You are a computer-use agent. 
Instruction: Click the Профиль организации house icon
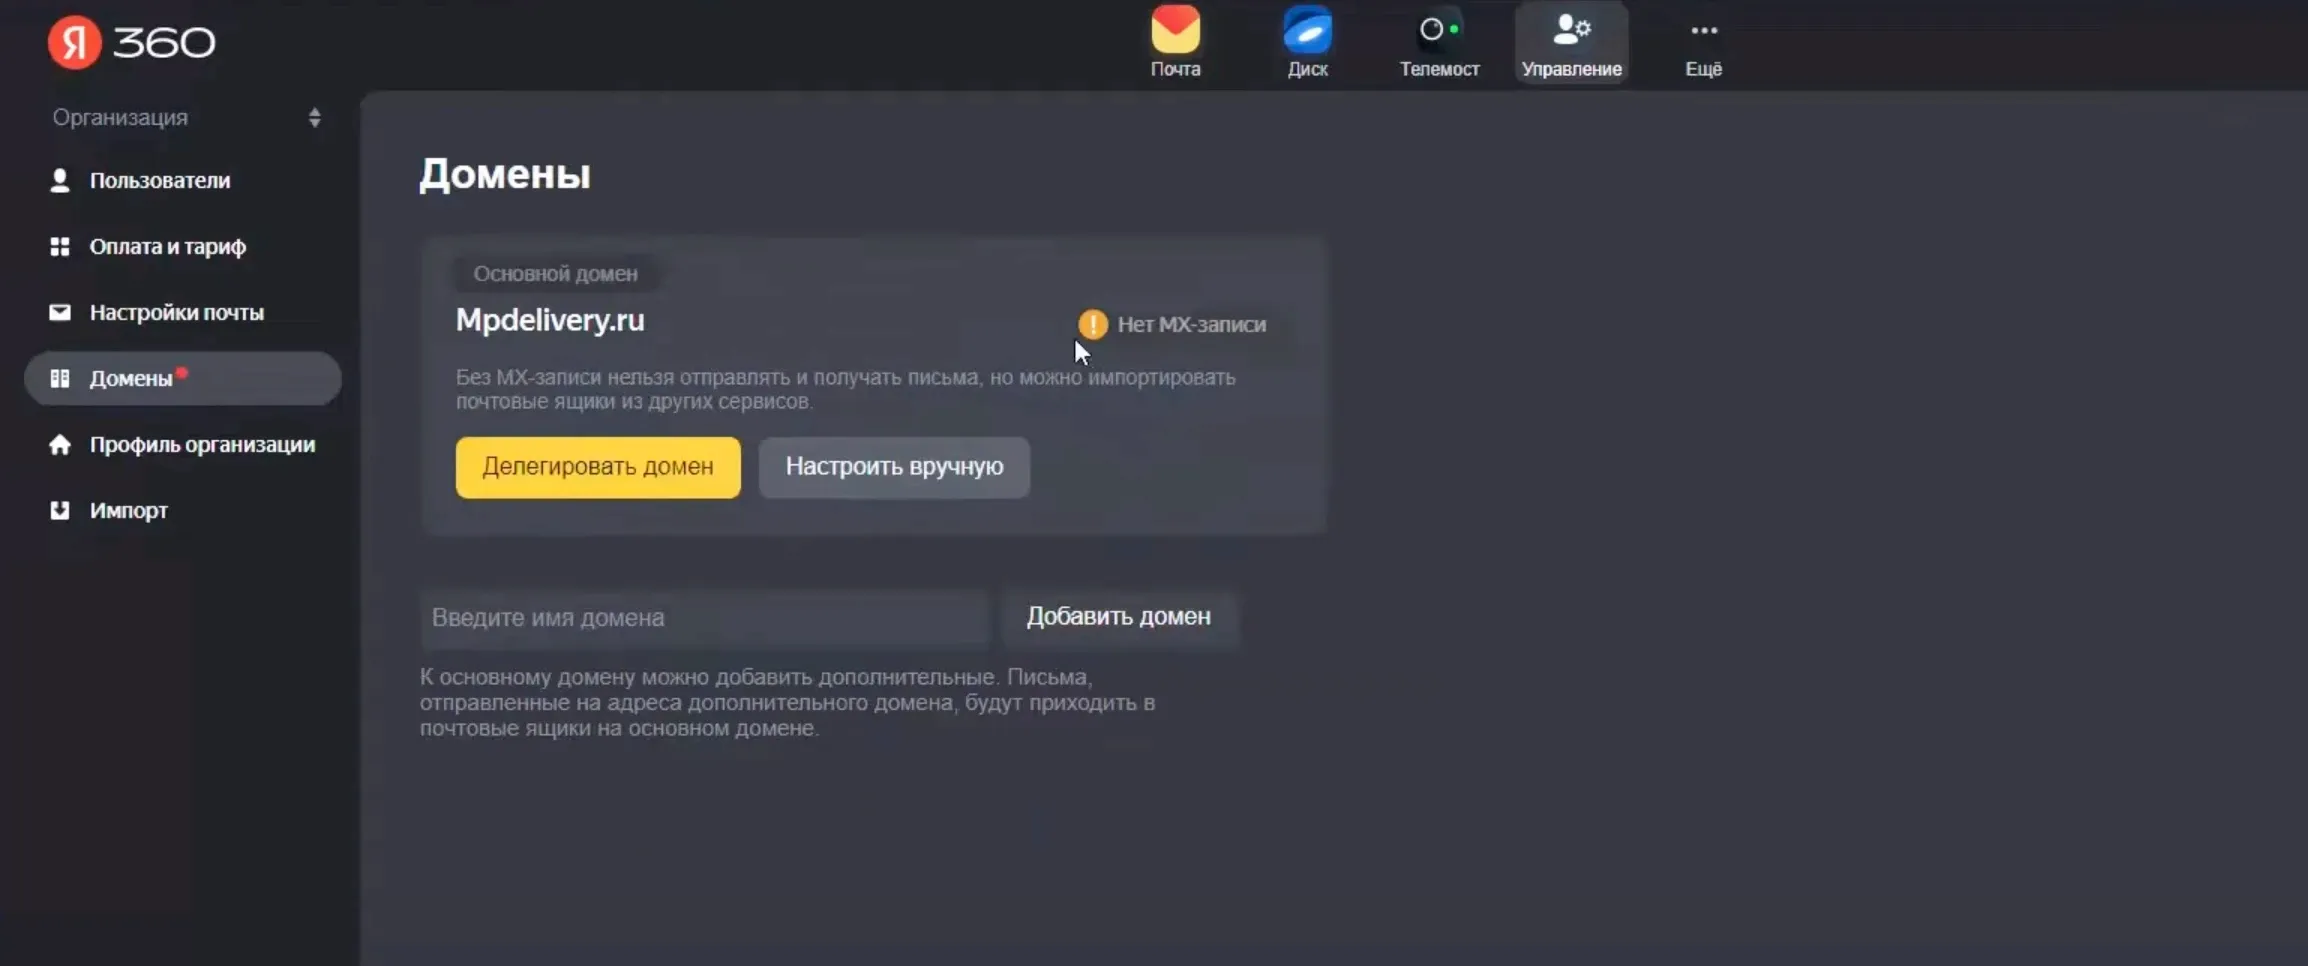pos(60,444)
